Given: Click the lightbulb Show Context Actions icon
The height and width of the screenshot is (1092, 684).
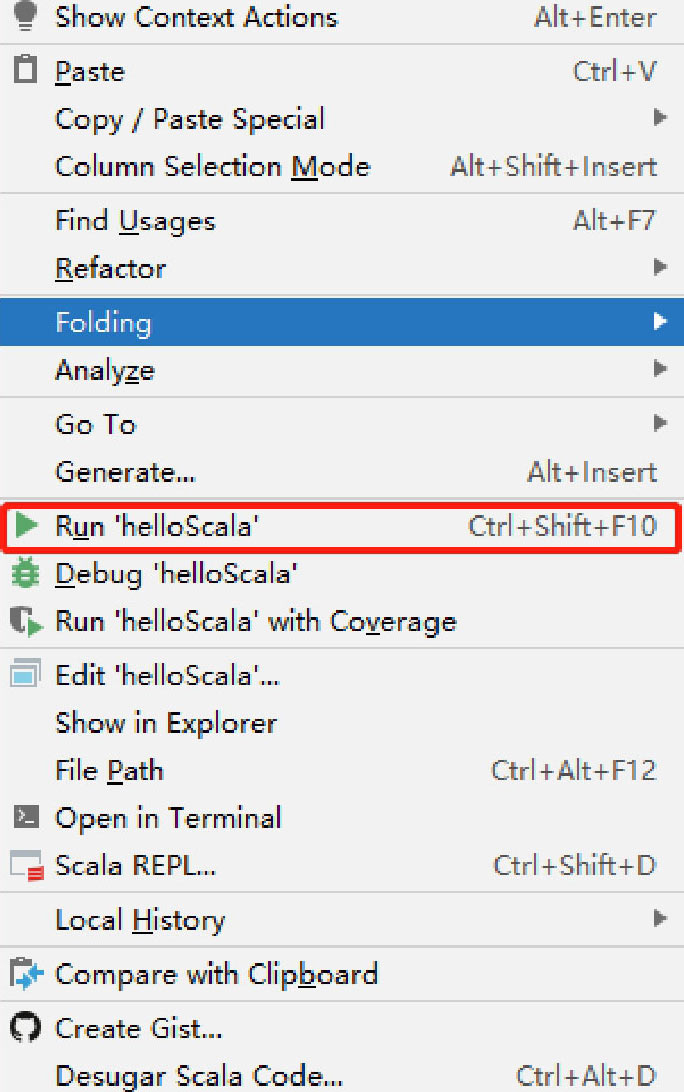Looking at the screenshot, I should point(26,15).
